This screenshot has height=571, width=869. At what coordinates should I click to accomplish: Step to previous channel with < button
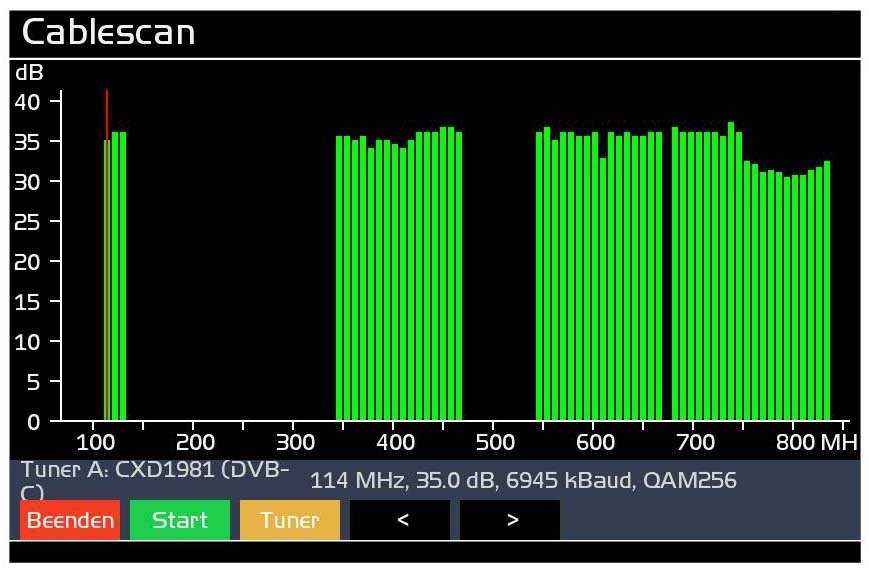[x=400, y=520]
